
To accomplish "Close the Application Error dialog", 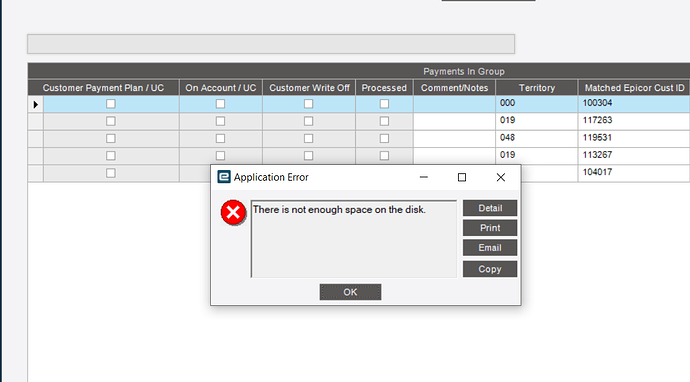I will 501,177.
